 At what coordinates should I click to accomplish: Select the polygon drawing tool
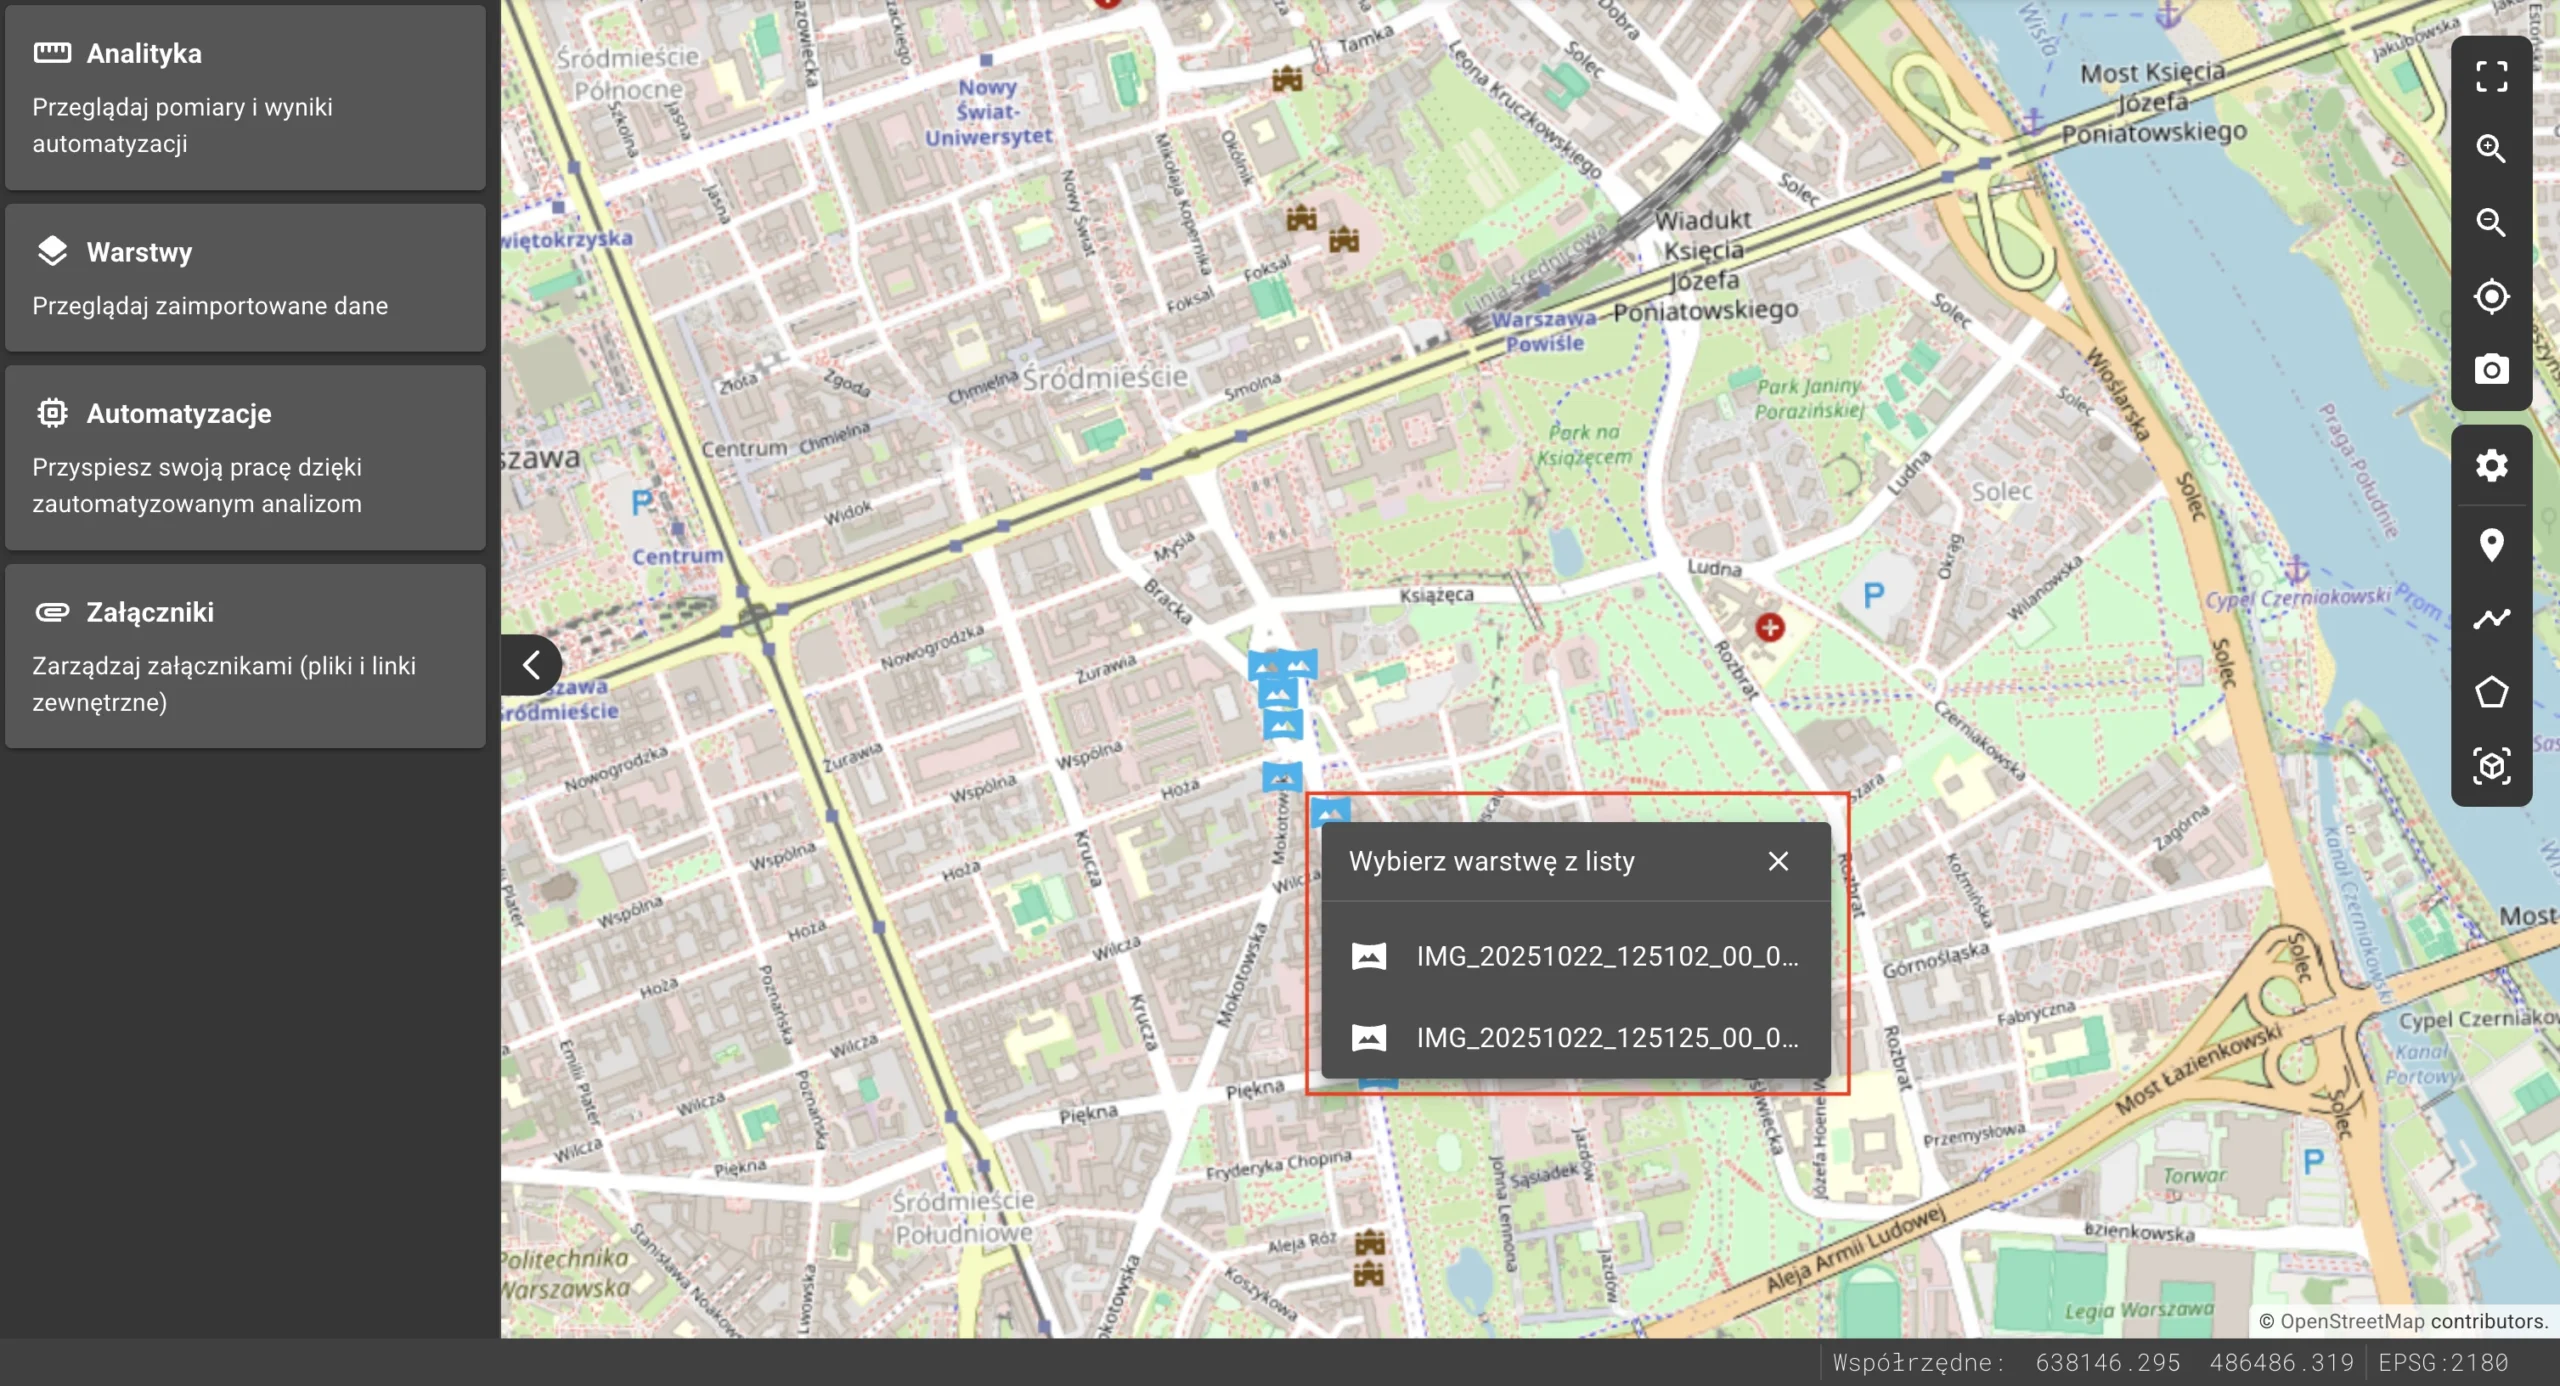tap(2491, 692)
